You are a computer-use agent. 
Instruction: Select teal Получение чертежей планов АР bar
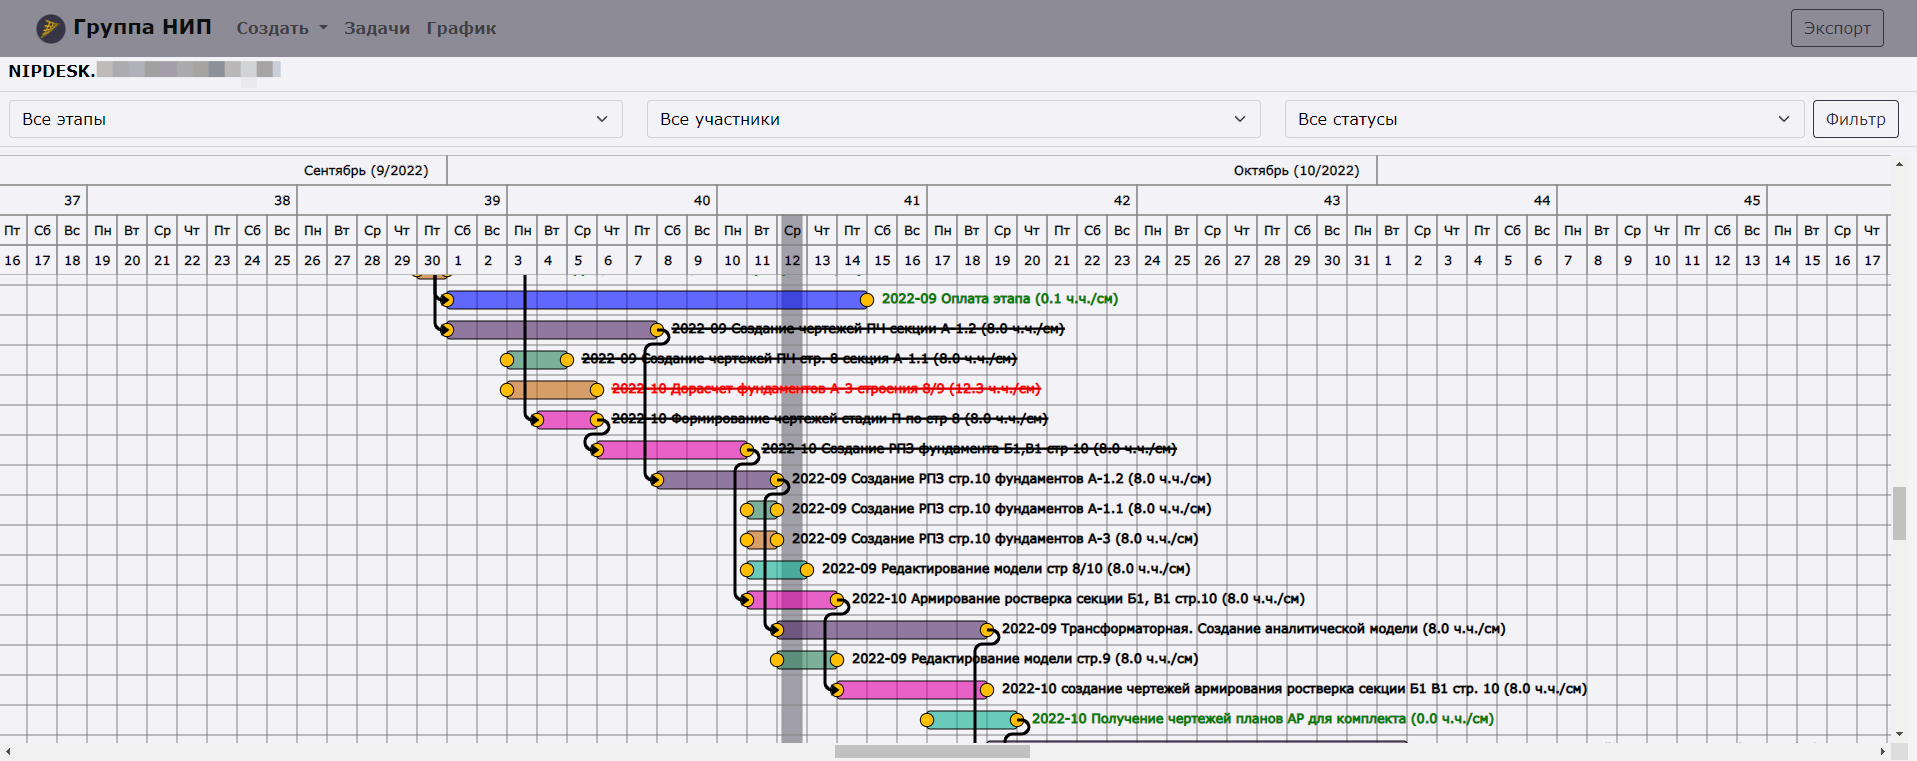(x=972, y=719)
